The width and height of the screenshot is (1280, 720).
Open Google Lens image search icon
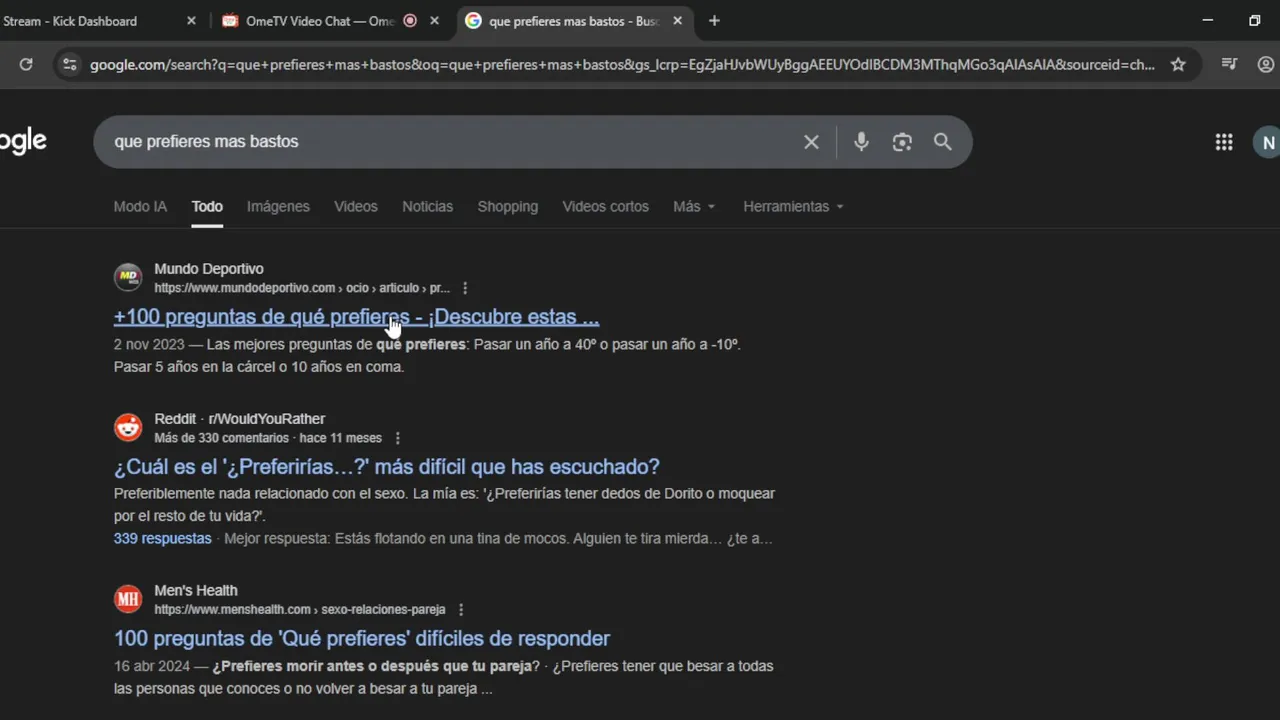pyautogui.click(x=902, y=142)
